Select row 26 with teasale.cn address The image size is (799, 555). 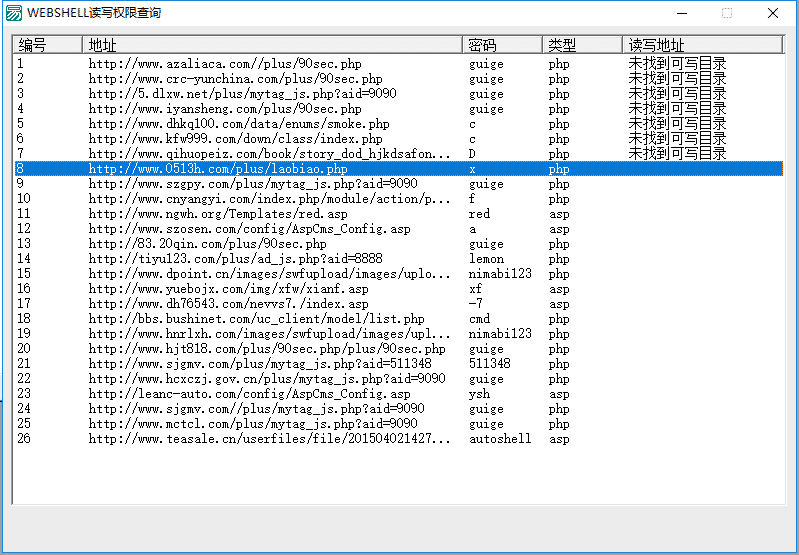269,439
